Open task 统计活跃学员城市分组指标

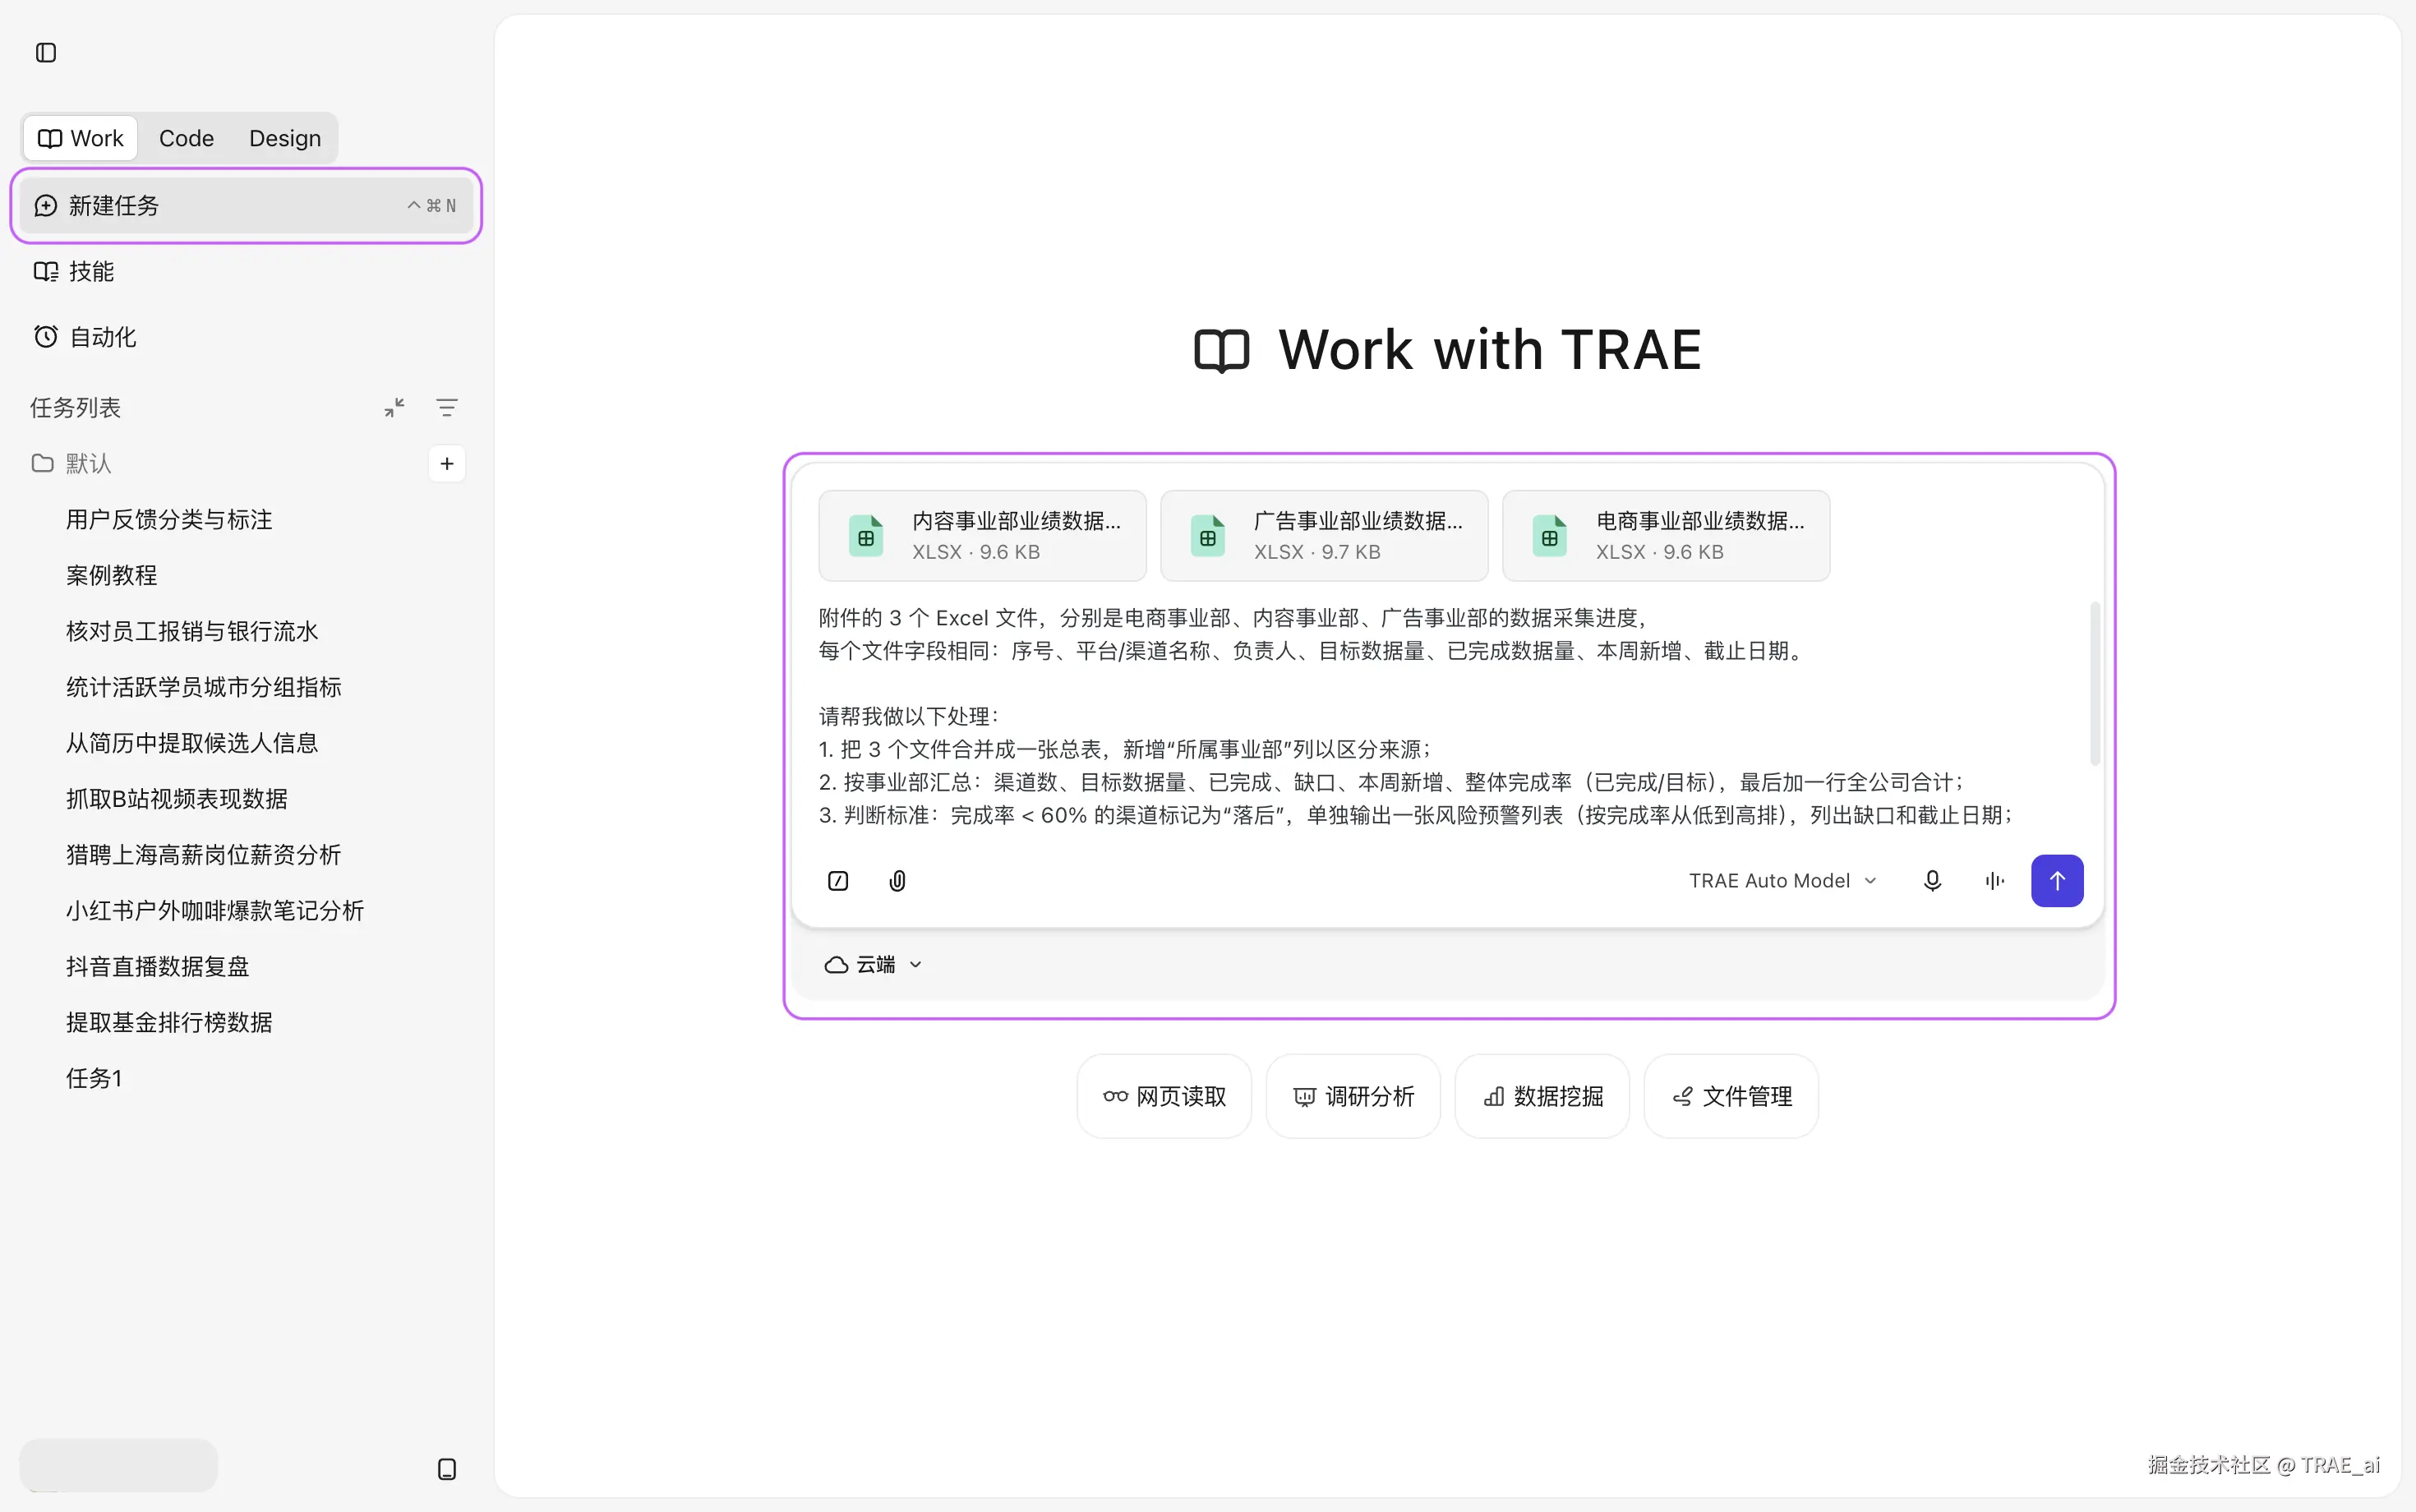coord(204,687)
